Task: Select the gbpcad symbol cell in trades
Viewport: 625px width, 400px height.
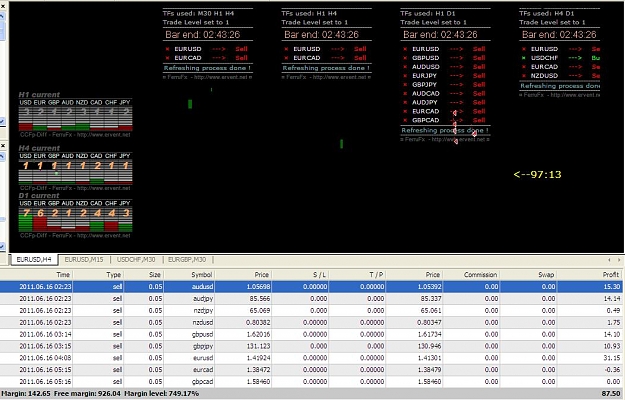Action: 203,382
